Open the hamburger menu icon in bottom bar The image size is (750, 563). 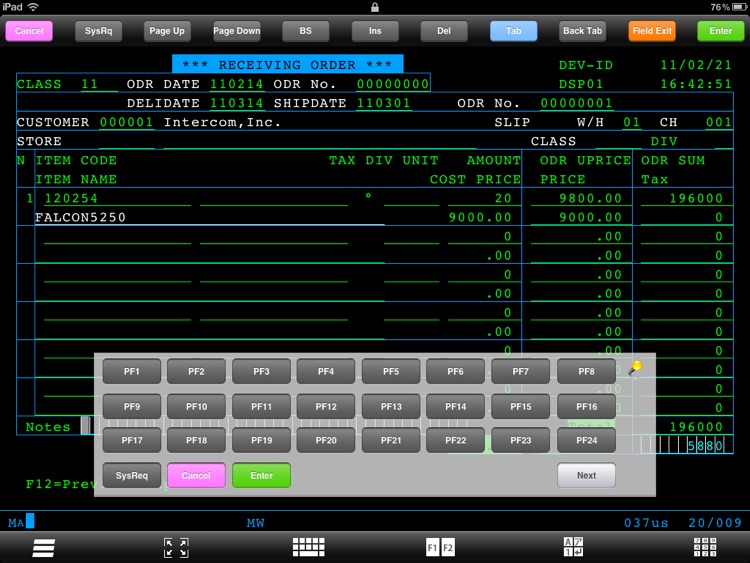point(44,548)
